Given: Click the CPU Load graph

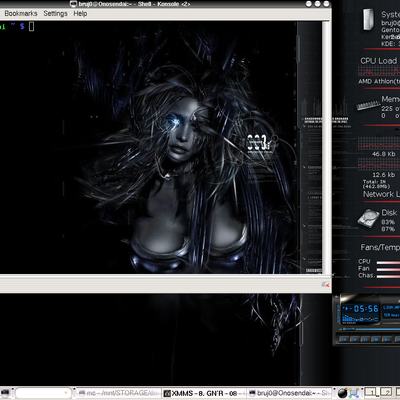Looking at the screenshot, I should 379,71.
